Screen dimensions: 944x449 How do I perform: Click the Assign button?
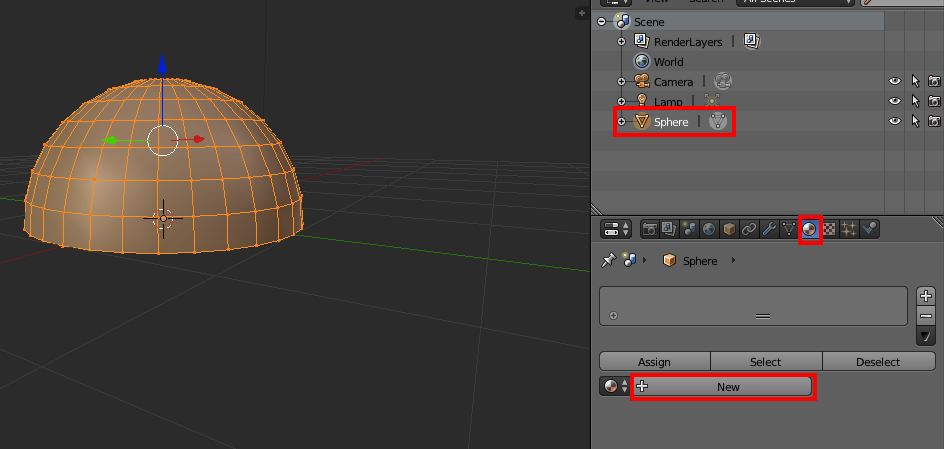click(654, 362)
